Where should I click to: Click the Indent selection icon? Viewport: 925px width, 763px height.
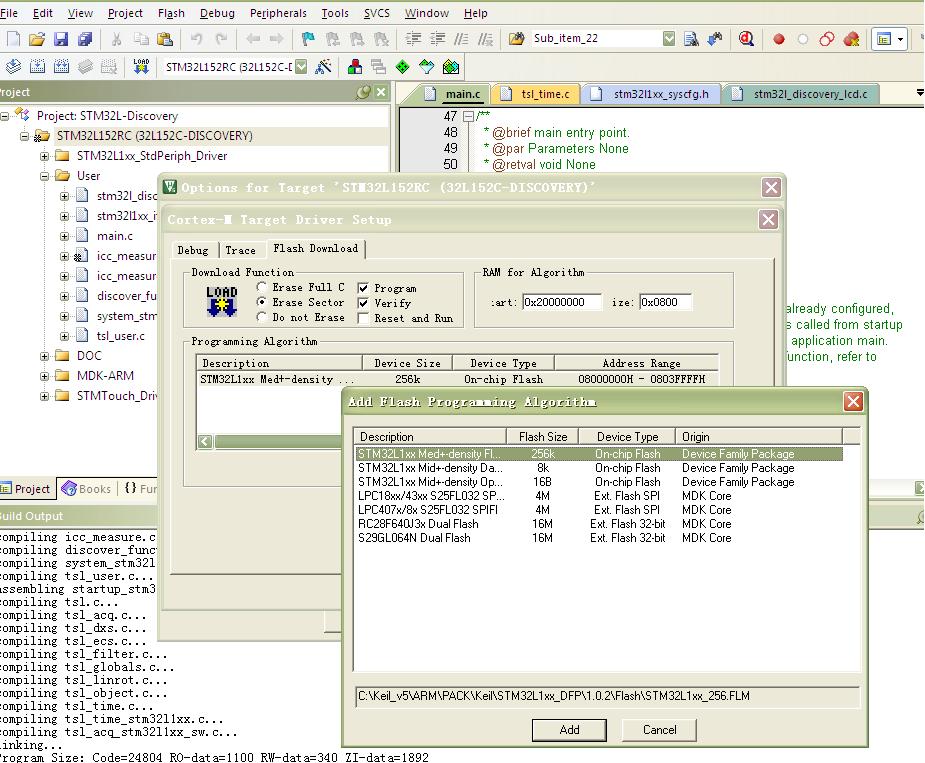pos(414,39)
